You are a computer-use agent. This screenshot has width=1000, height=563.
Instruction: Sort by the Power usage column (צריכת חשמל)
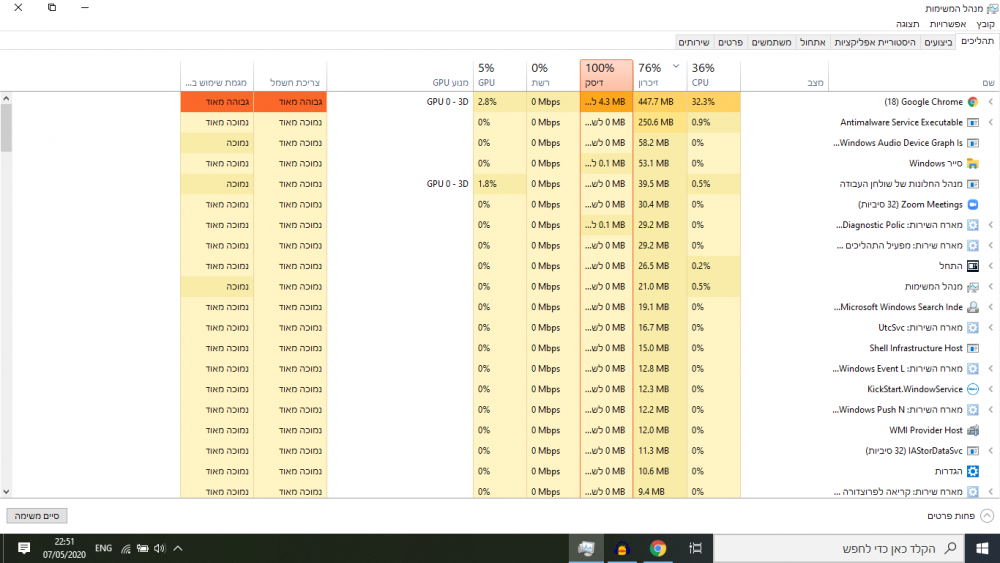coord(290,75)
